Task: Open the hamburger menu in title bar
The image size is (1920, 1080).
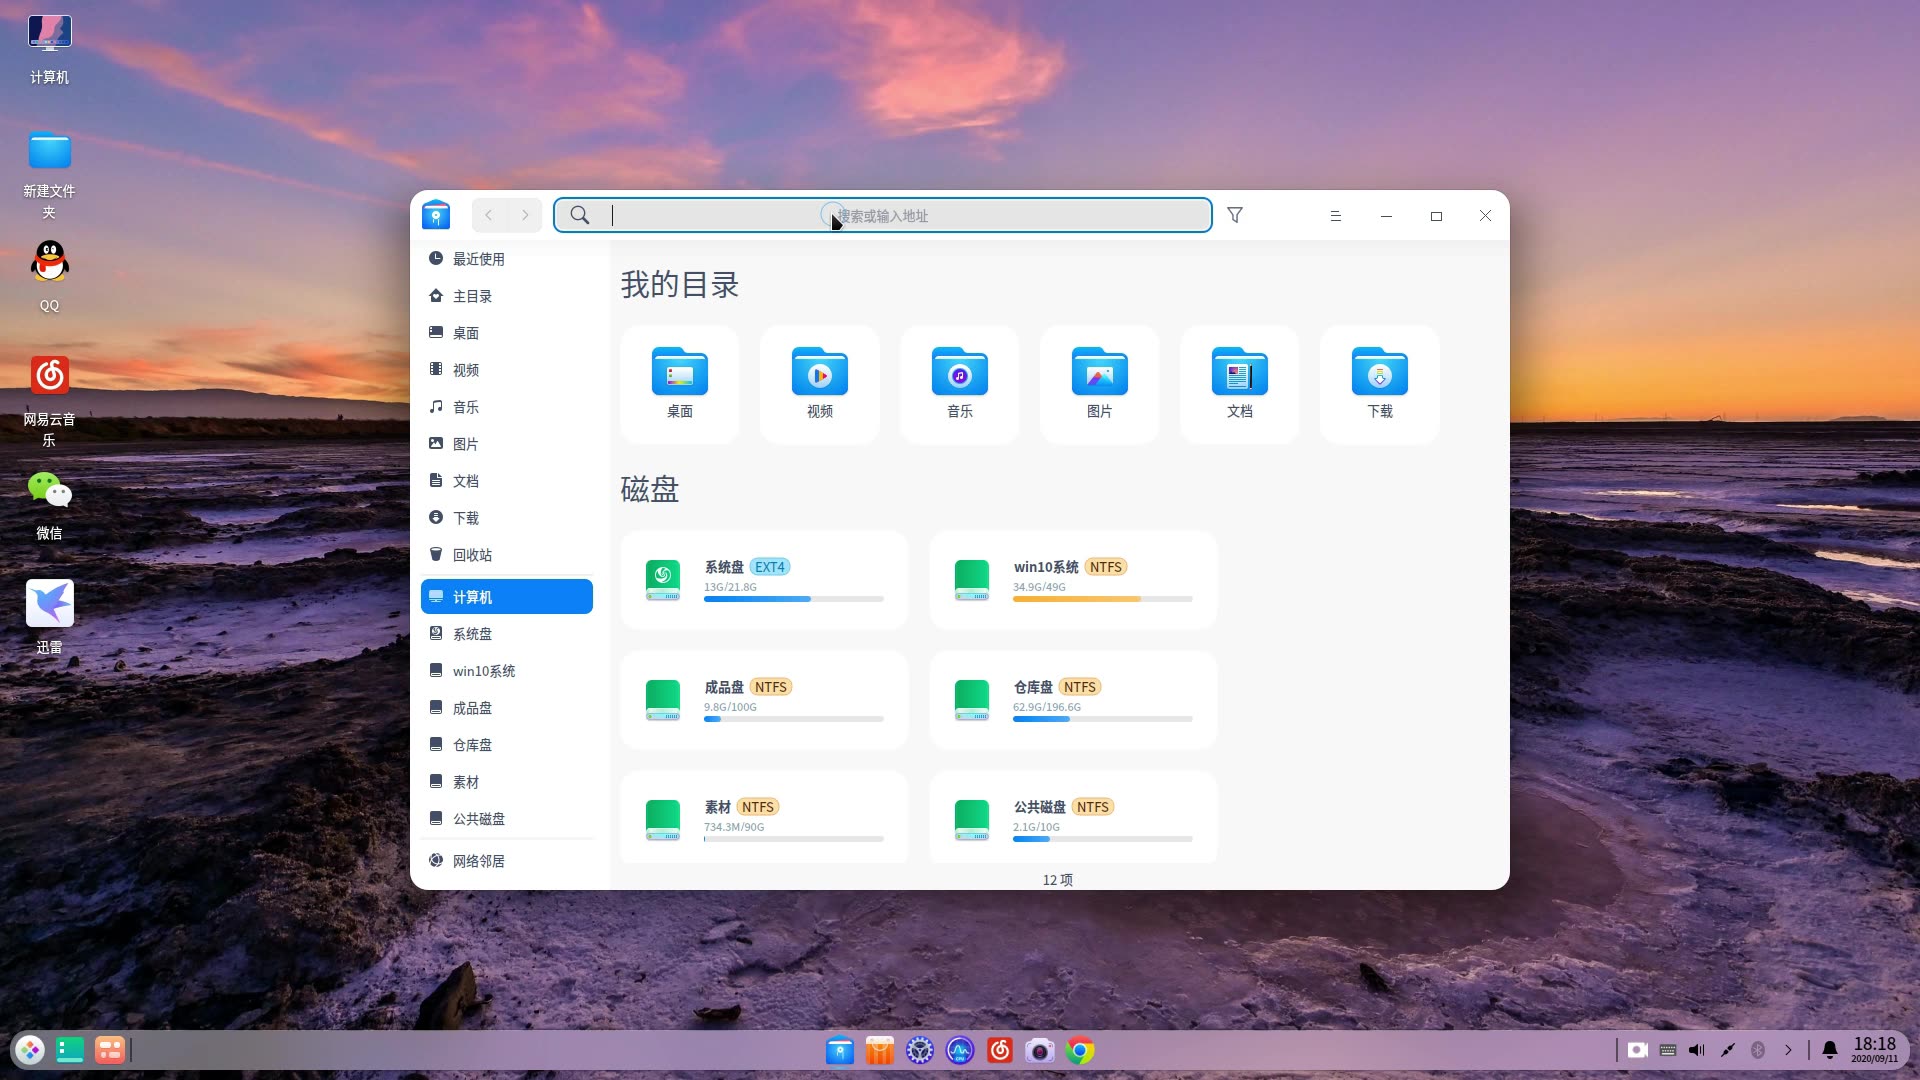Action: pyautogui.click(x=1335, y=216)
